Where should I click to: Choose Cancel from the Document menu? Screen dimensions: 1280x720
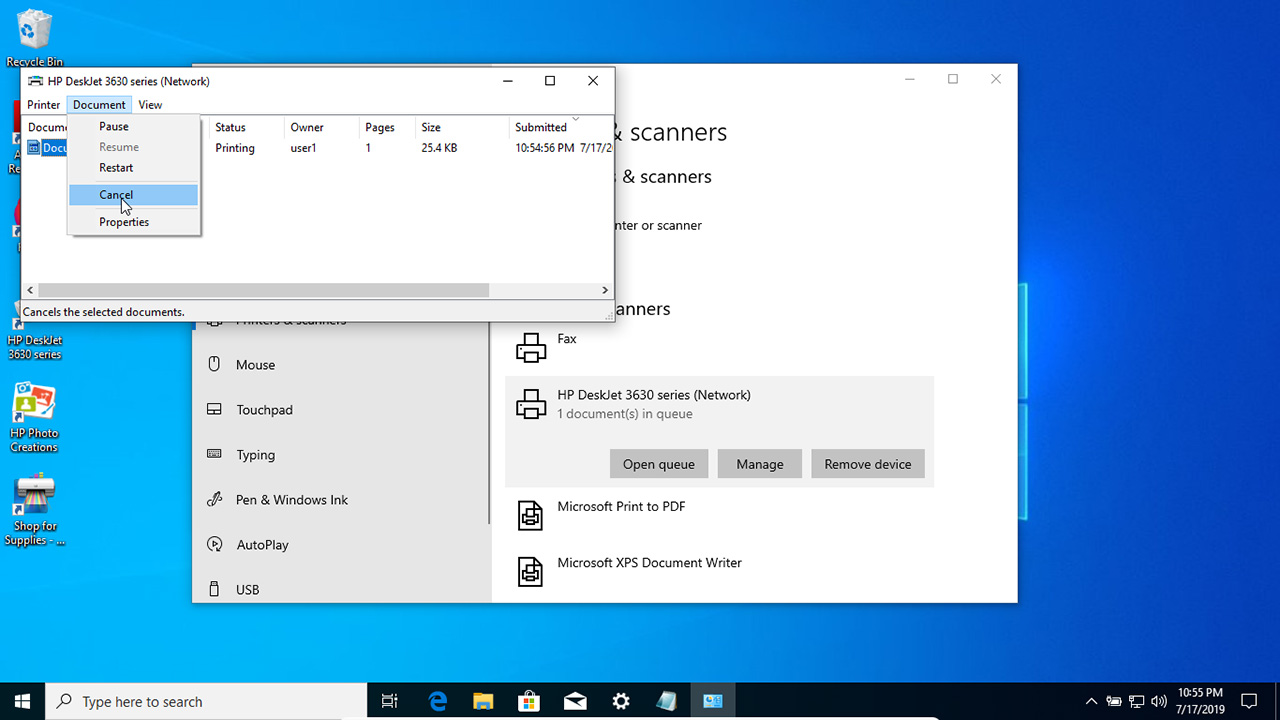coord(134,195)
